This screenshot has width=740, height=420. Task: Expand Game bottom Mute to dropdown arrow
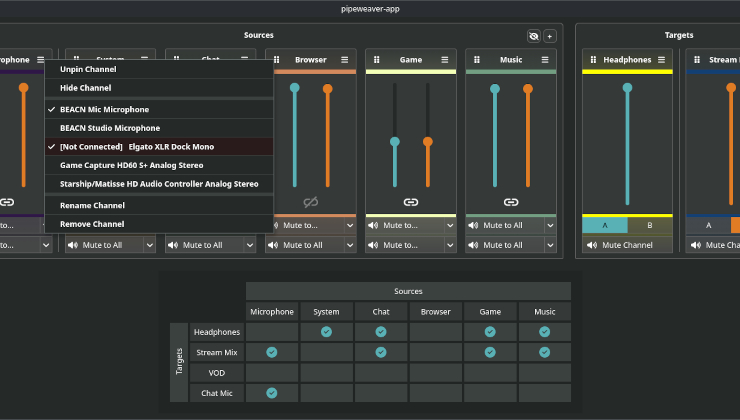click(450, 245)
